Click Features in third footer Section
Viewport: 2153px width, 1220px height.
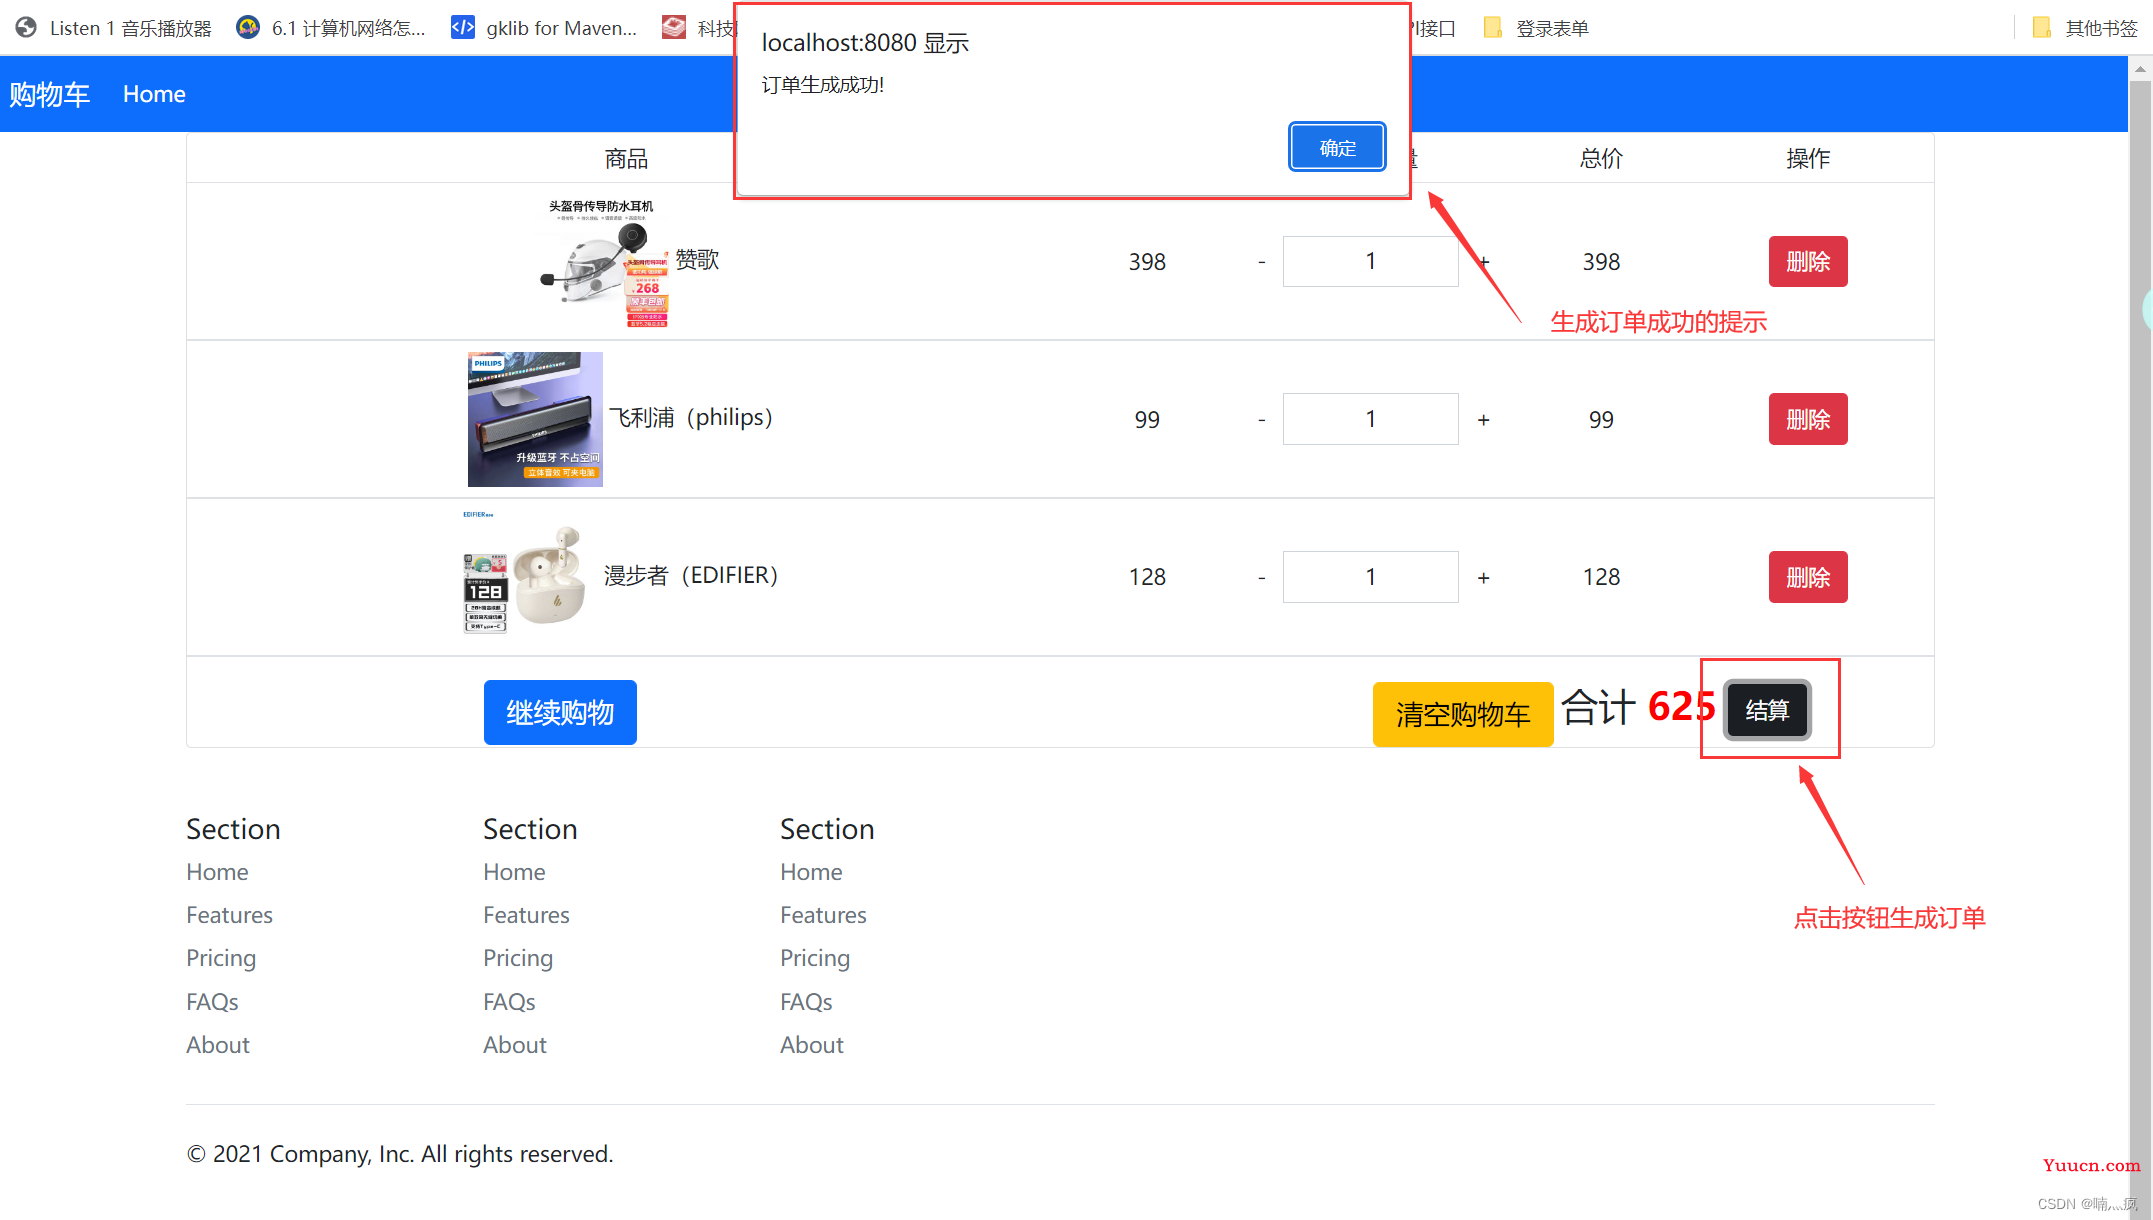coord(823,915)
